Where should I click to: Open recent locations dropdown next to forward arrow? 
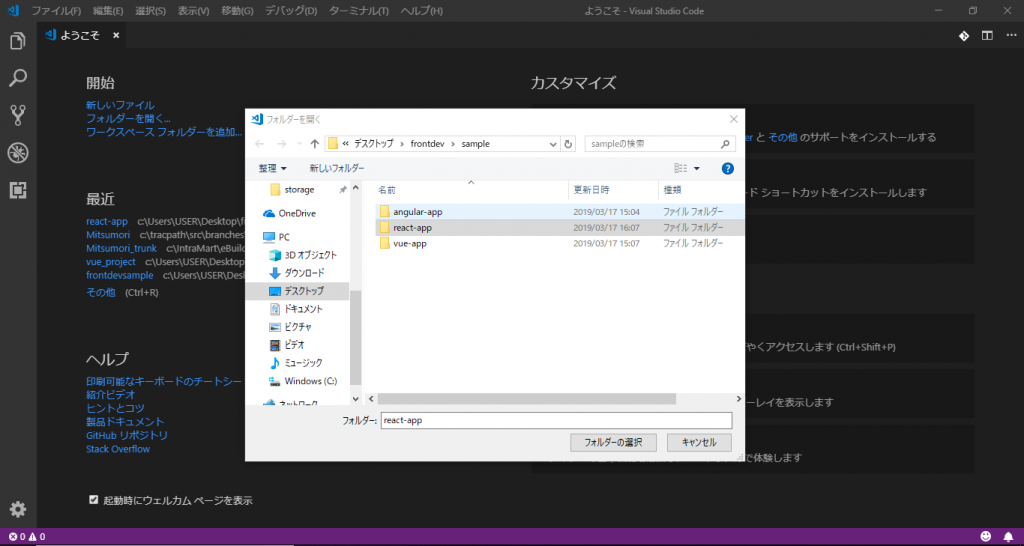point(299,144)
